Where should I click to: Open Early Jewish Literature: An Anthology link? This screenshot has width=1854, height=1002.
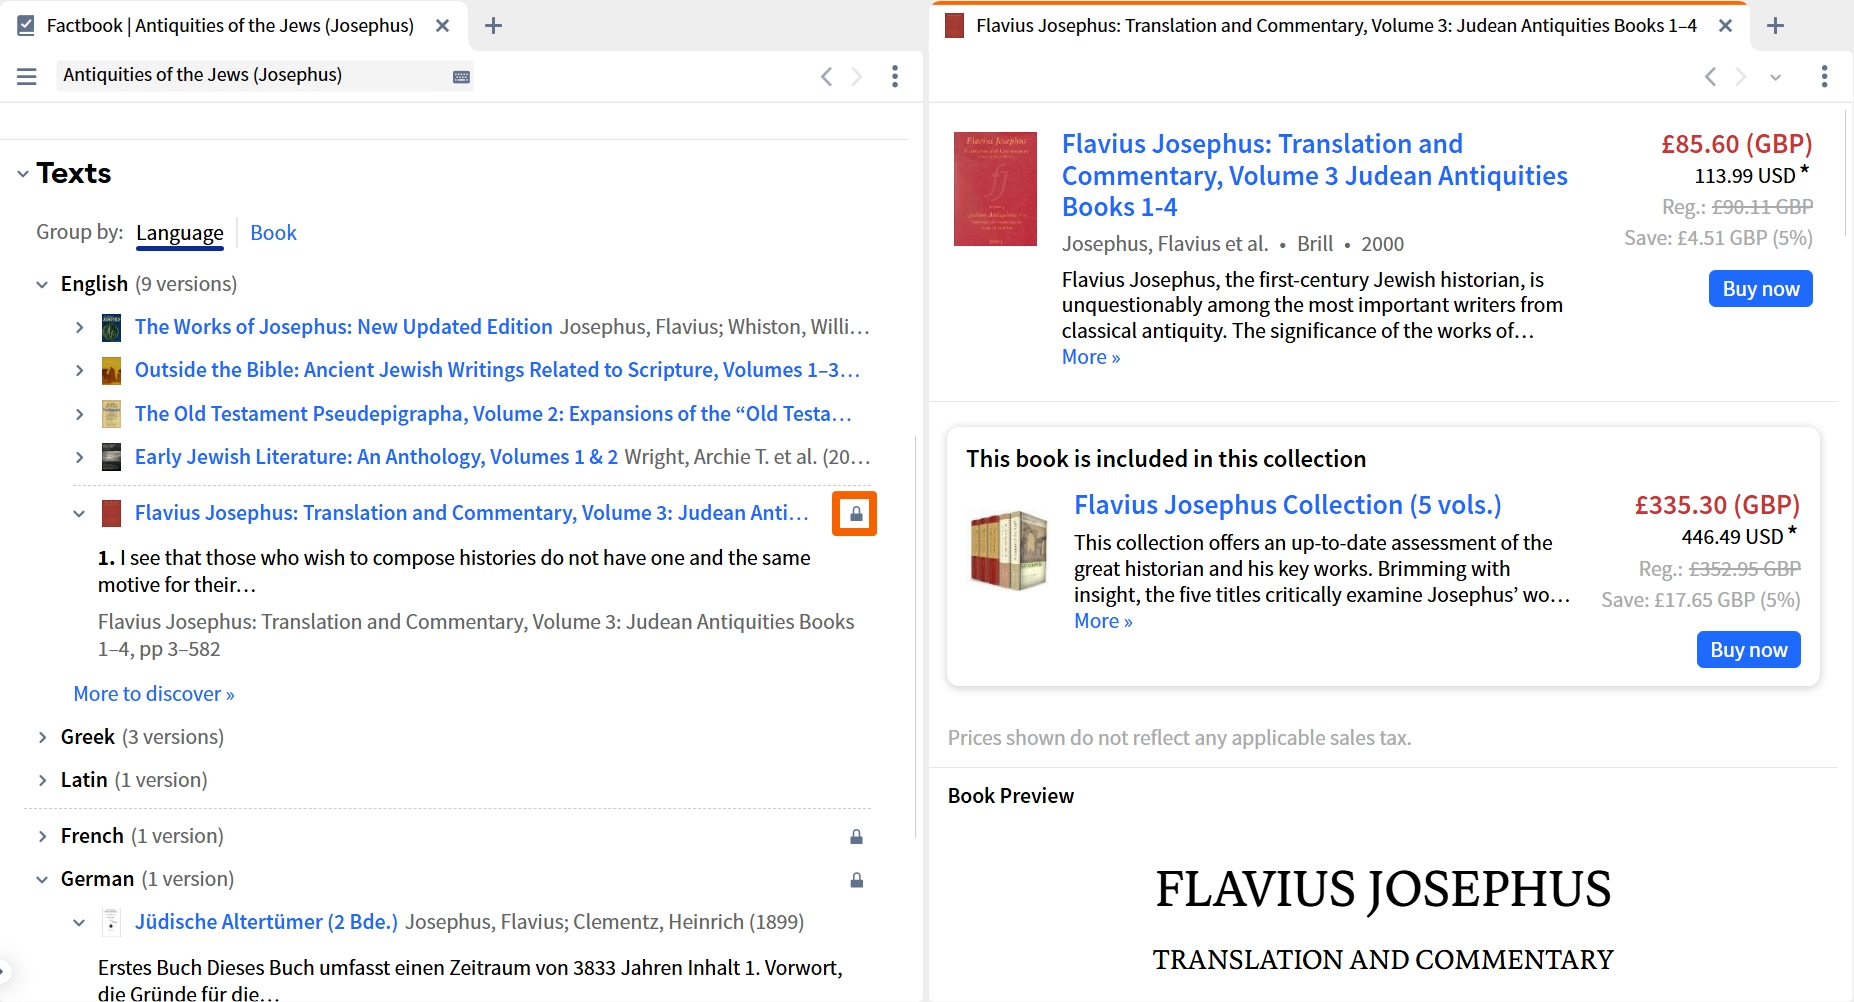point(376,457)
